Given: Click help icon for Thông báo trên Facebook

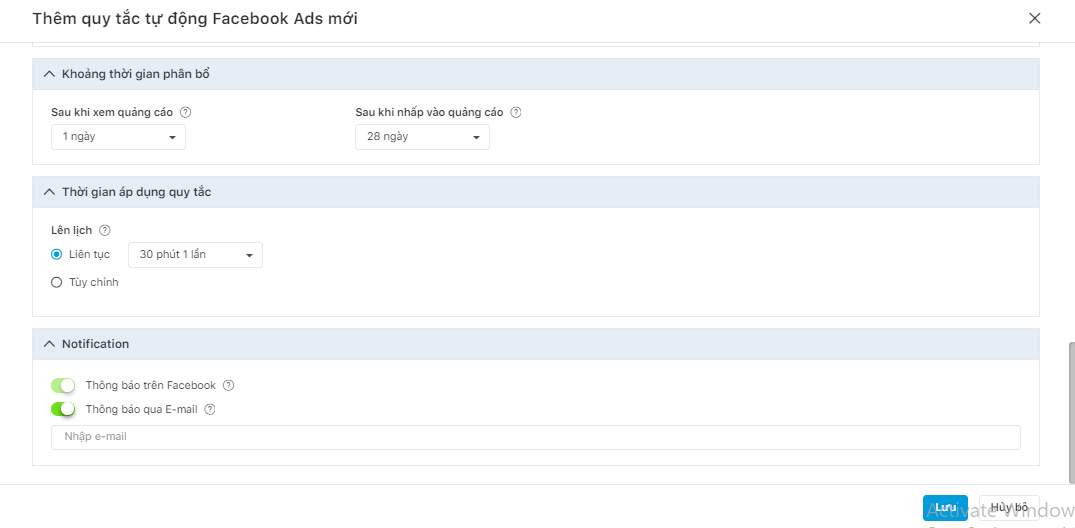Looking at the screenshot, I should (229, 385).
